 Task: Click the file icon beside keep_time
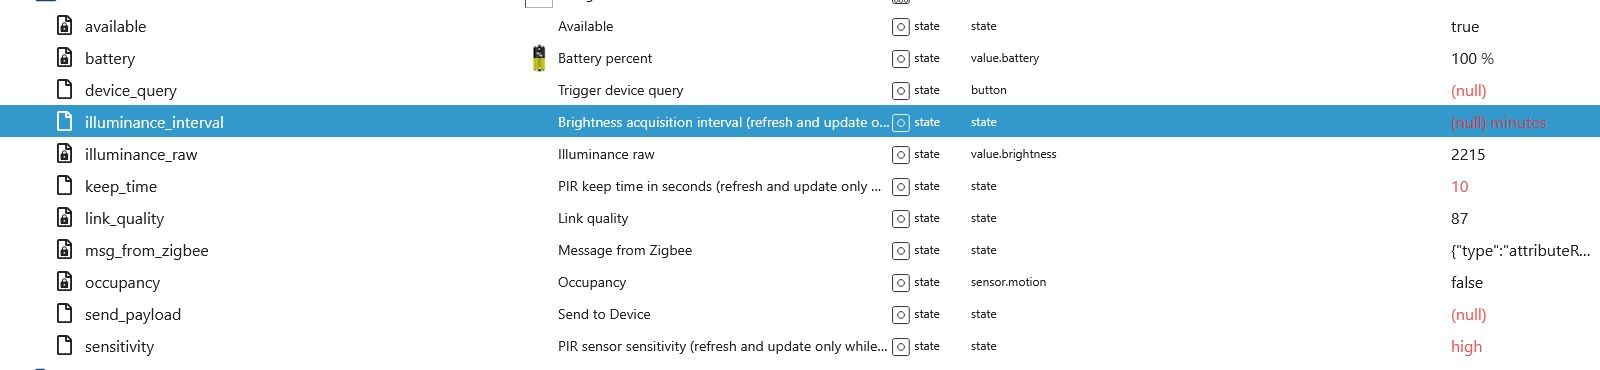65,186
